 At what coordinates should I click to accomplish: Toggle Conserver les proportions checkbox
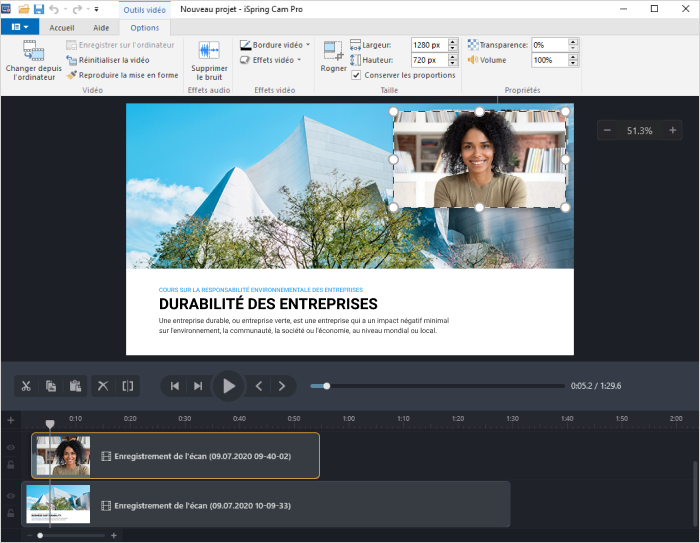point(356,75)
